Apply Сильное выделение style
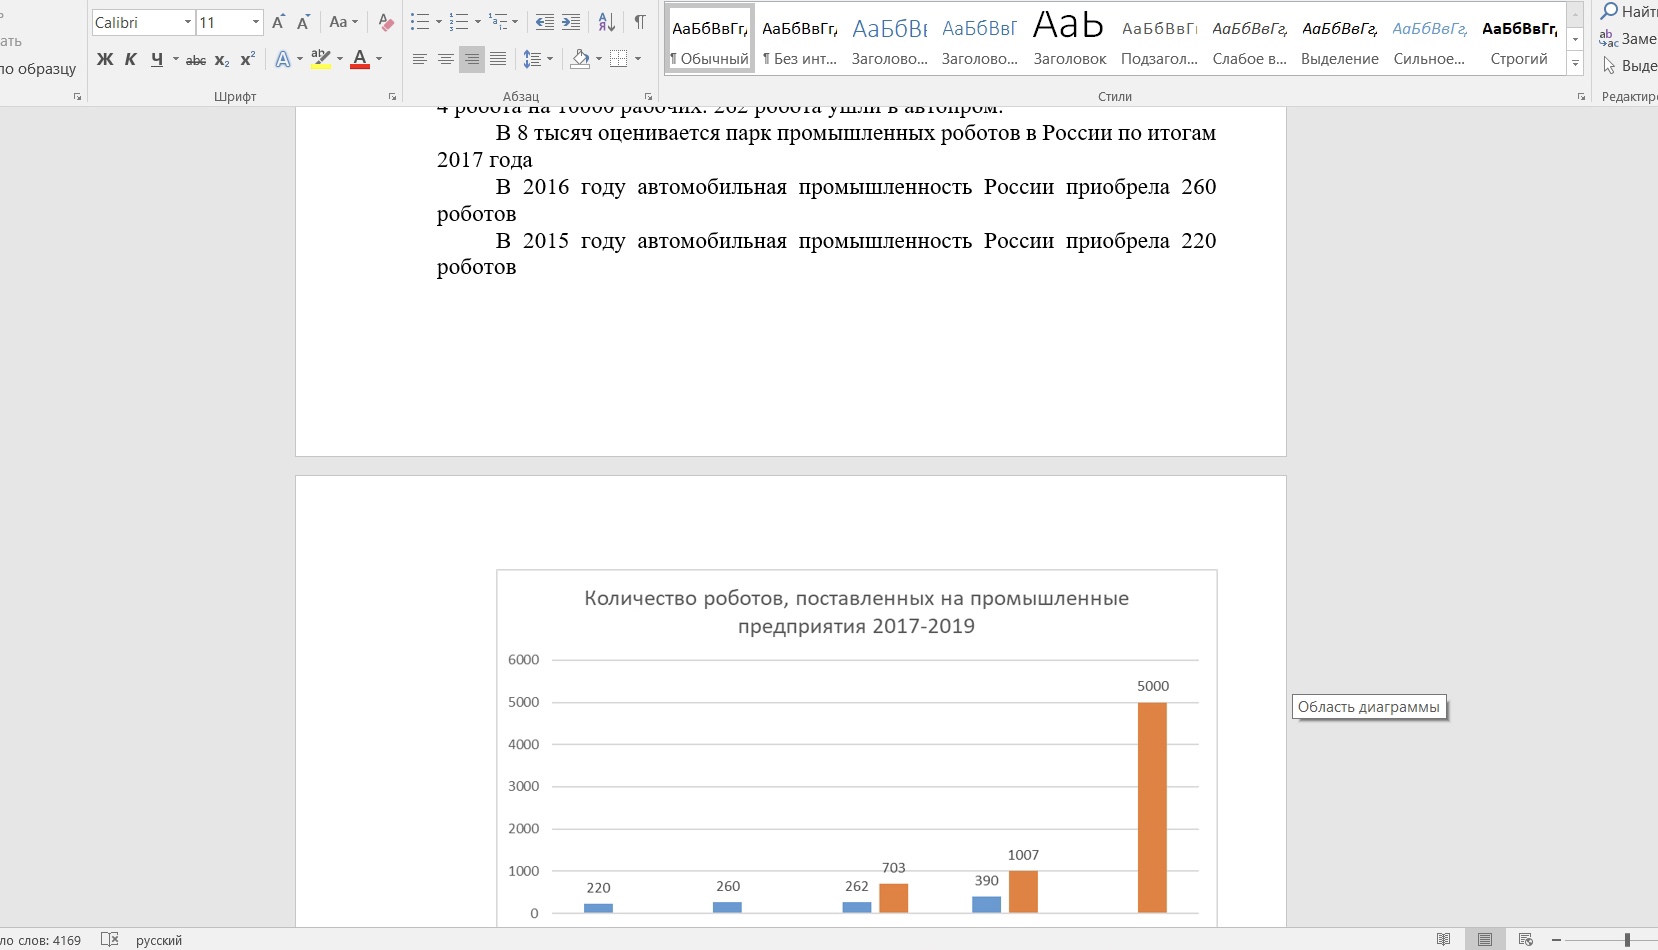Screen dimensions: 1658x950 1430,39
